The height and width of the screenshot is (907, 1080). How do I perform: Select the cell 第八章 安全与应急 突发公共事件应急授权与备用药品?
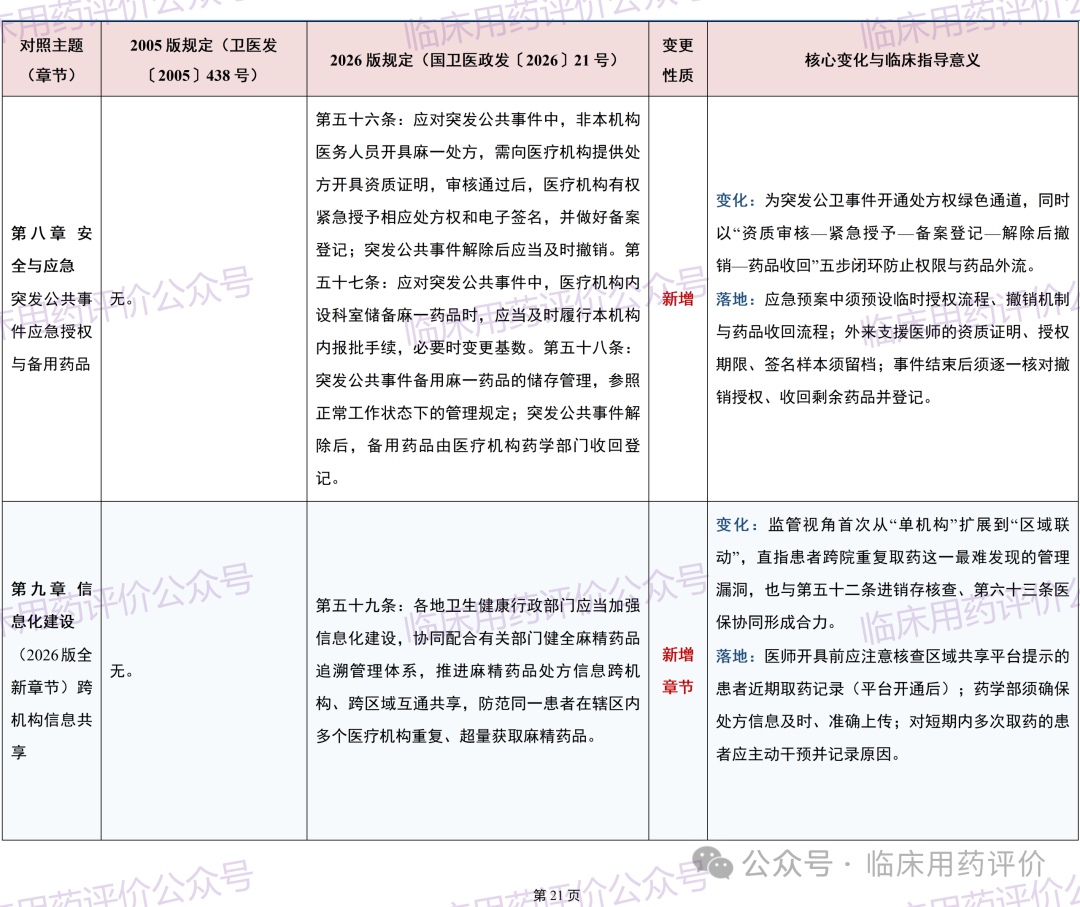52,298
